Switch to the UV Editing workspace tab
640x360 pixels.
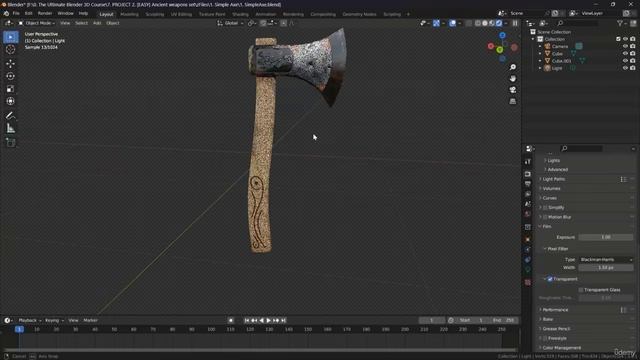pyautogui.click(x=181, y=14)
